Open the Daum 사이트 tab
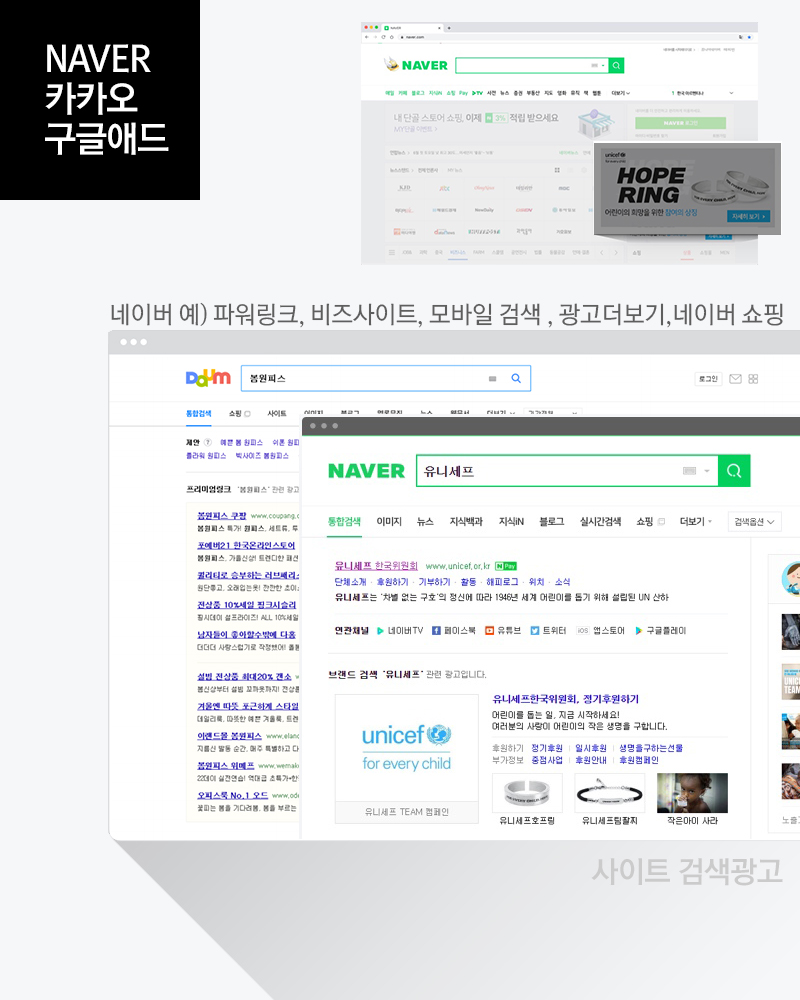Viewport: 800px width, 1000px height. click(277, 413)
